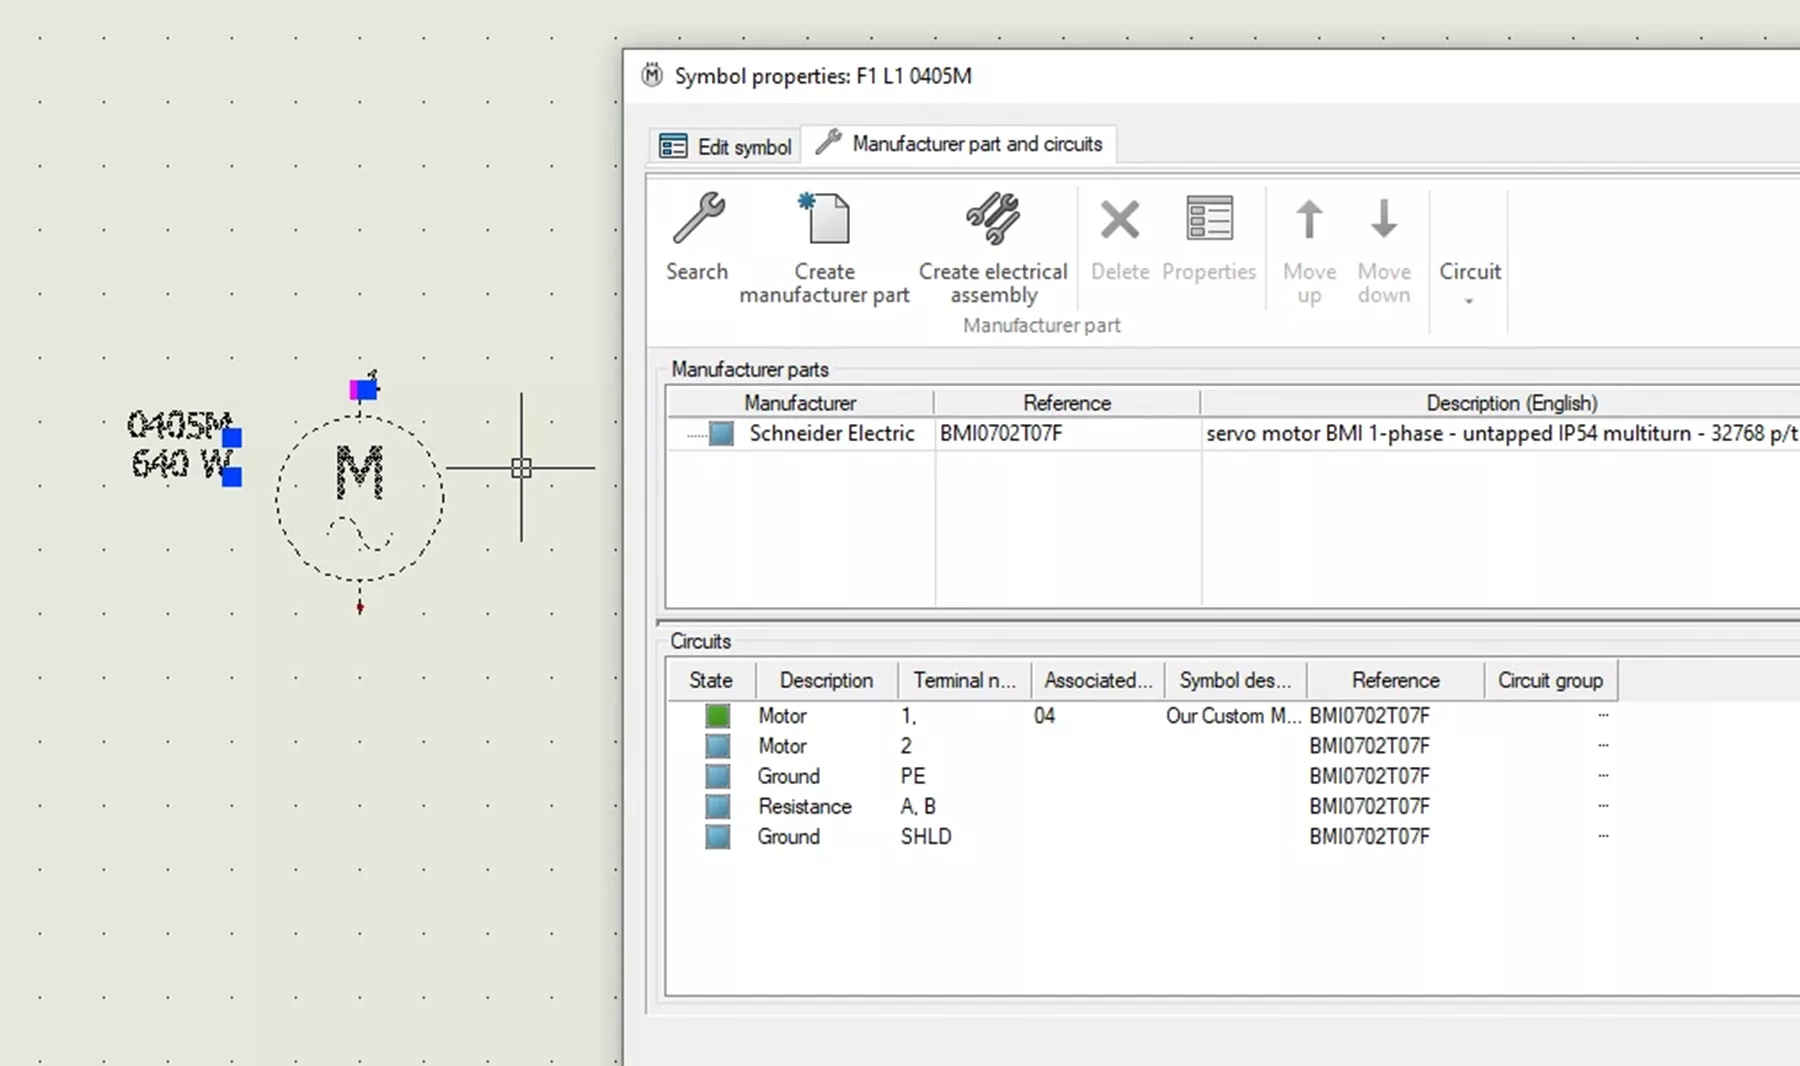
Task: Select the Ground circuit description in PE row
Action: click(x=788, y=776)
